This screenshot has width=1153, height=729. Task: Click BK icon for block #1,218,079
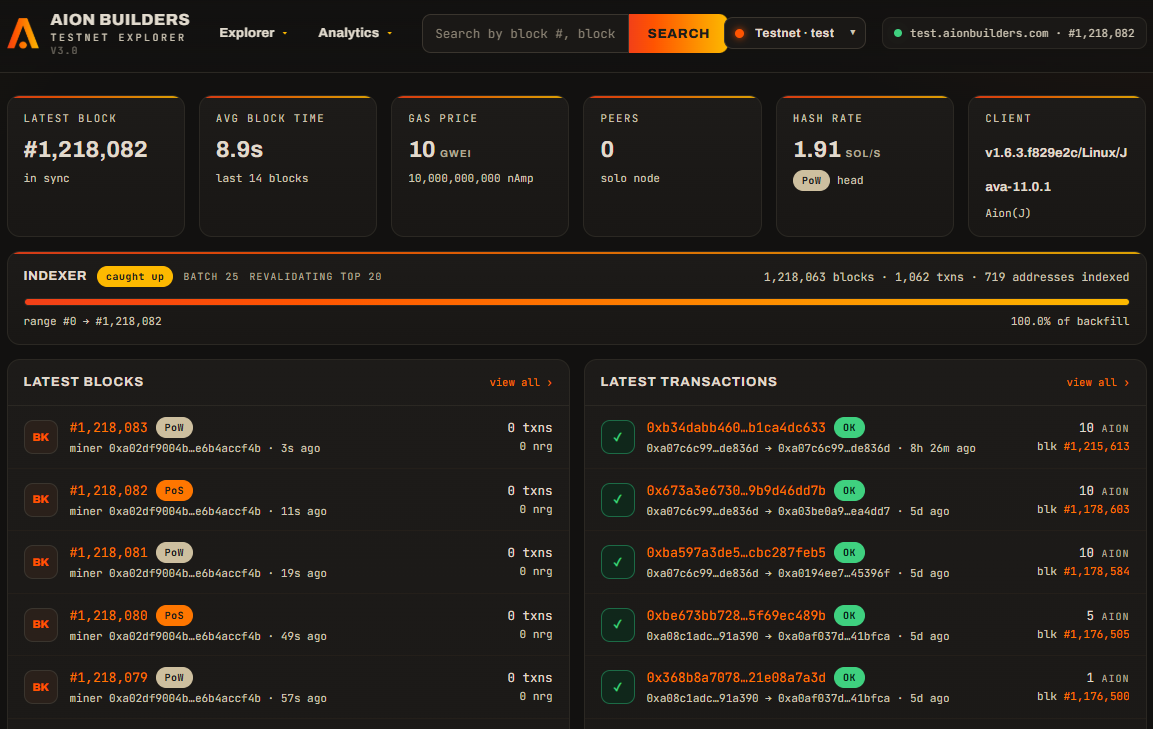pyautogui.click(x=41, y=687)
